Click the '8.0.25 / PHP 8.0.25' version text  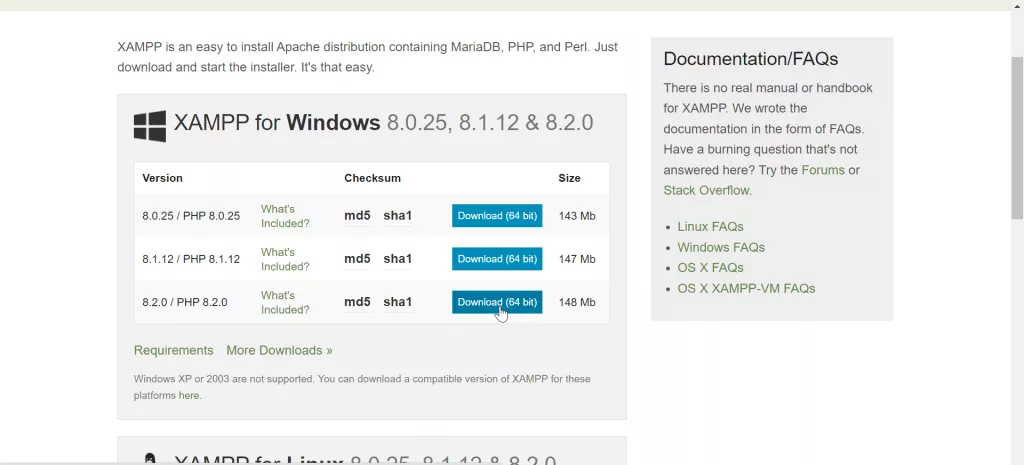(x=191, y=216)
